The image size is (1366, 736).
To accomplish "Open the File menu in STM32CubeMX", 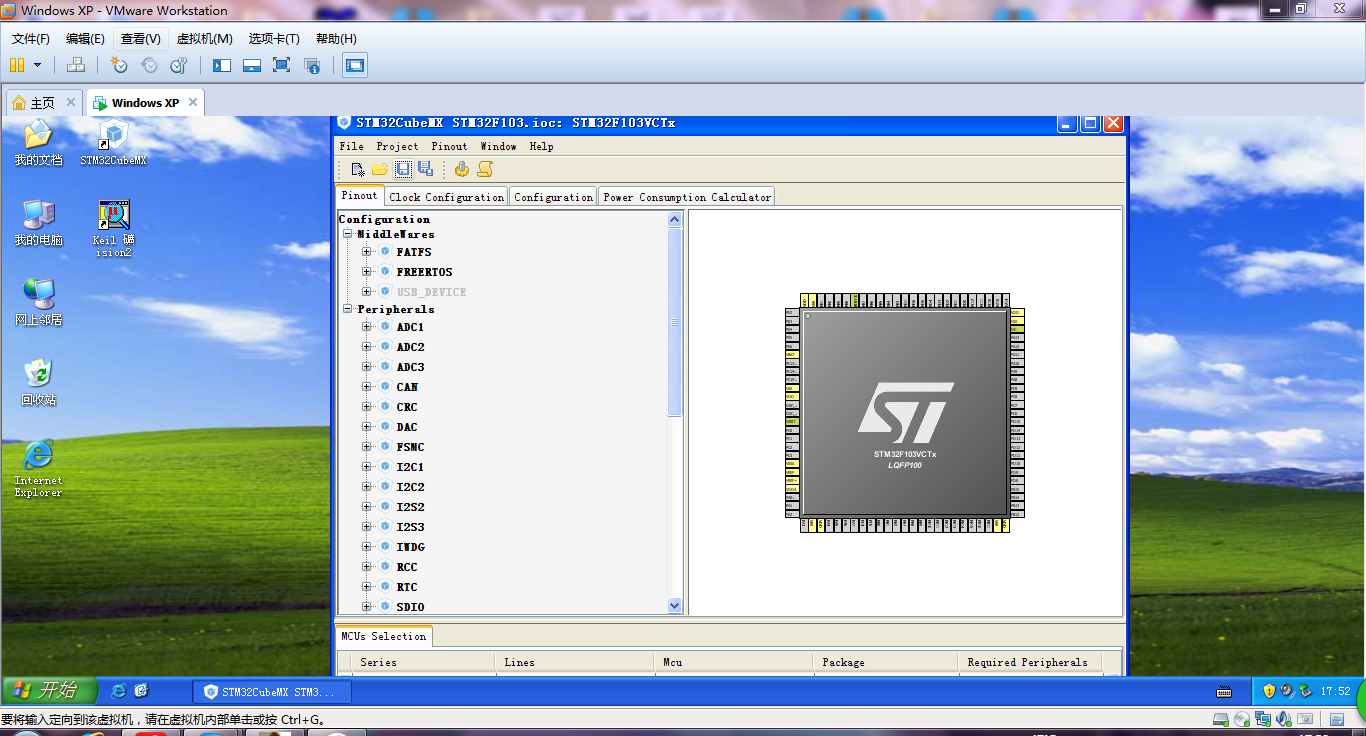I will tap(352, 146).
